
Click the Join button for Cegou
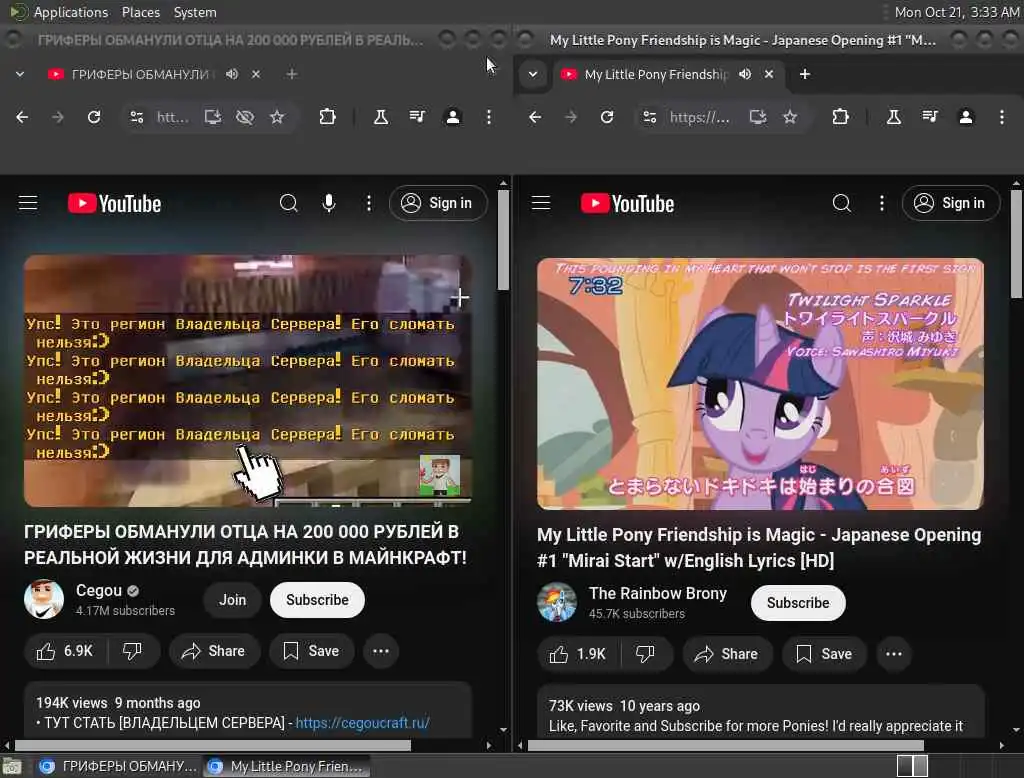click(232, 600)
